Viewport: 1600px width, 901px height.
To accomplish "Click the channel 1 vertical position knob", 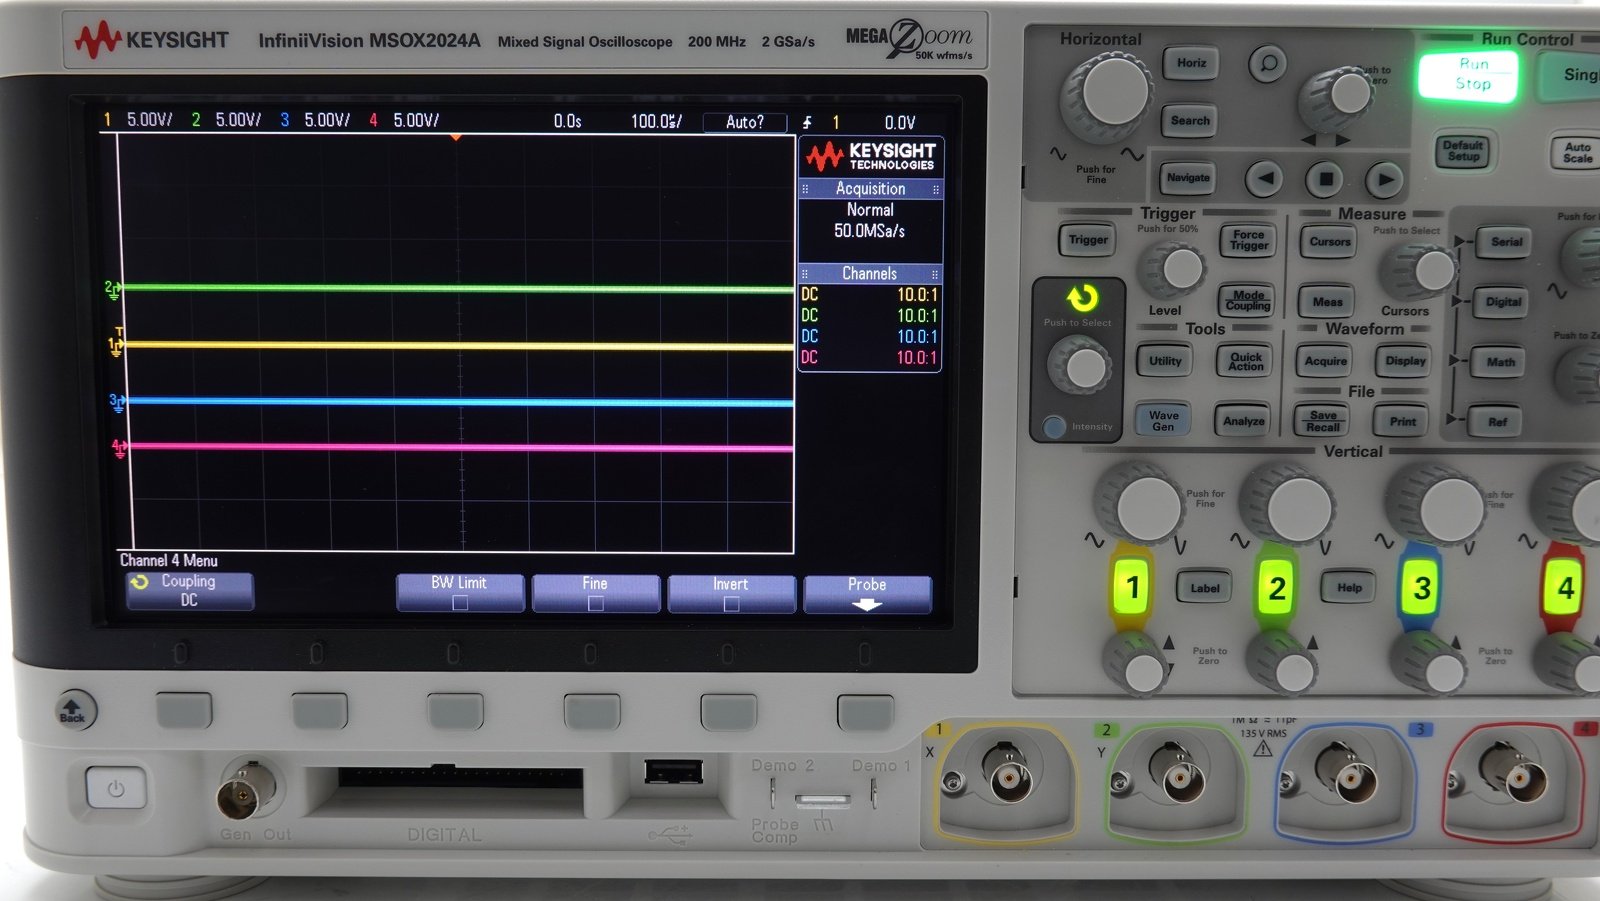I will (1136, 664).
